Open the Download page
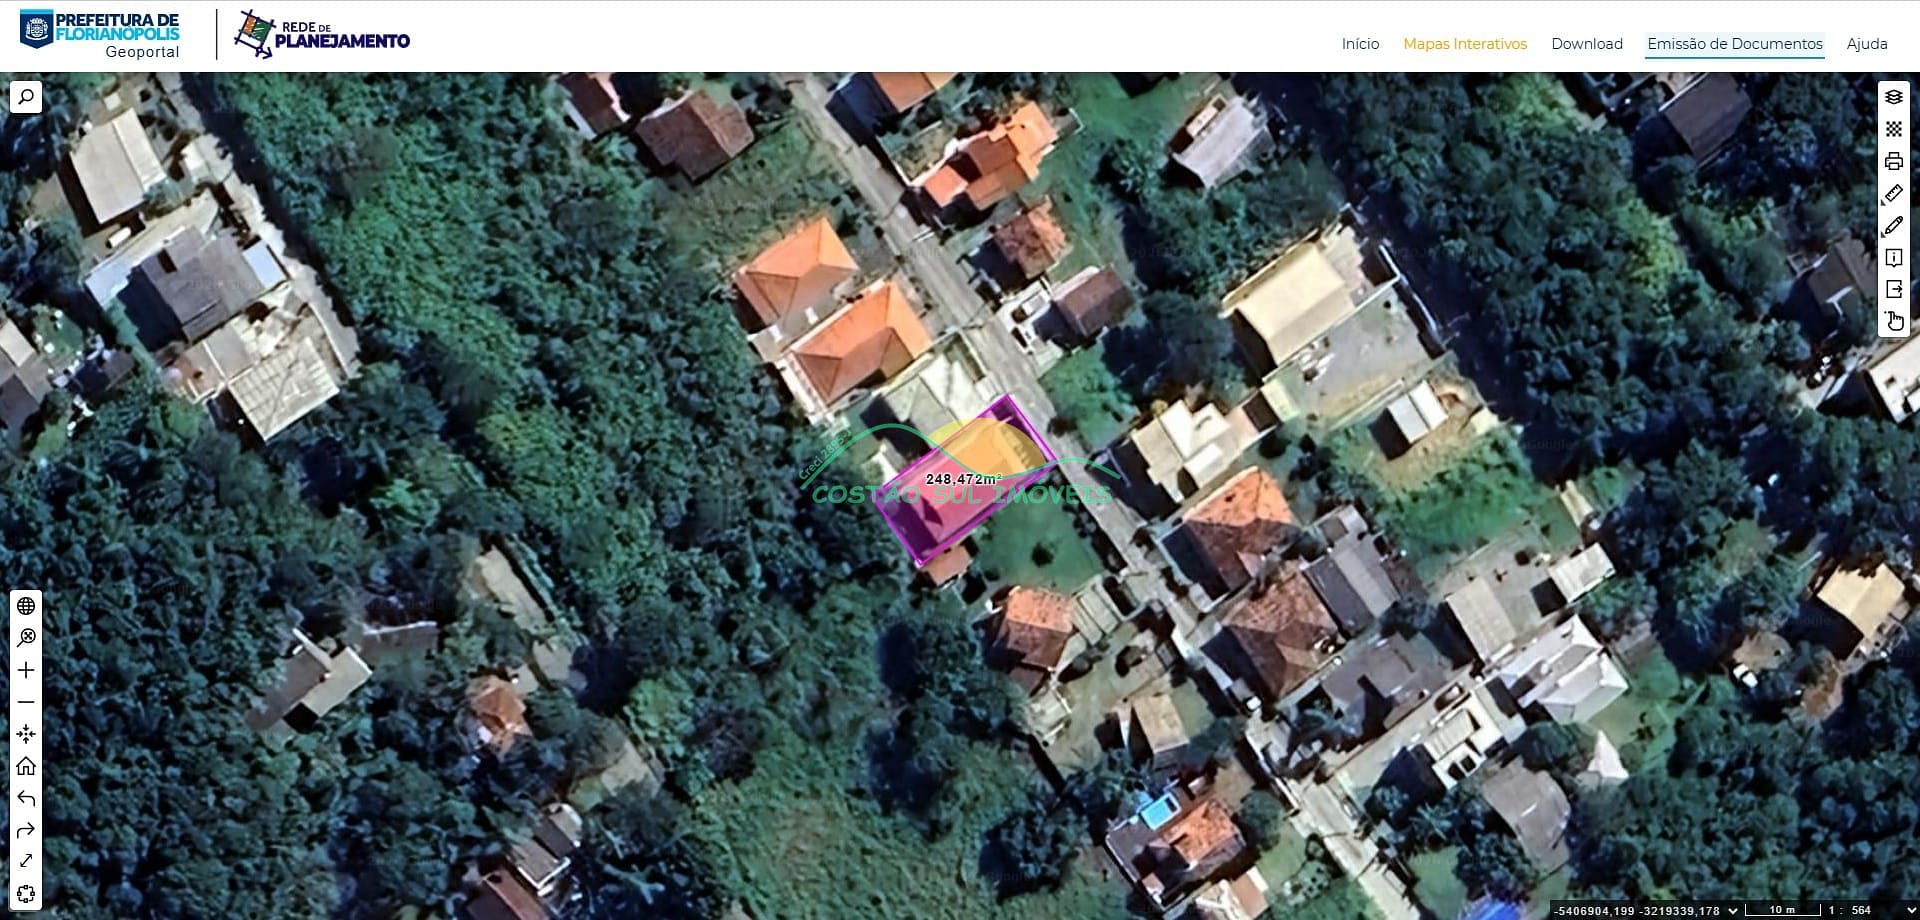Image resolution: width=1920 pixels, height=920 pixels. click(x=1586, y=44)
